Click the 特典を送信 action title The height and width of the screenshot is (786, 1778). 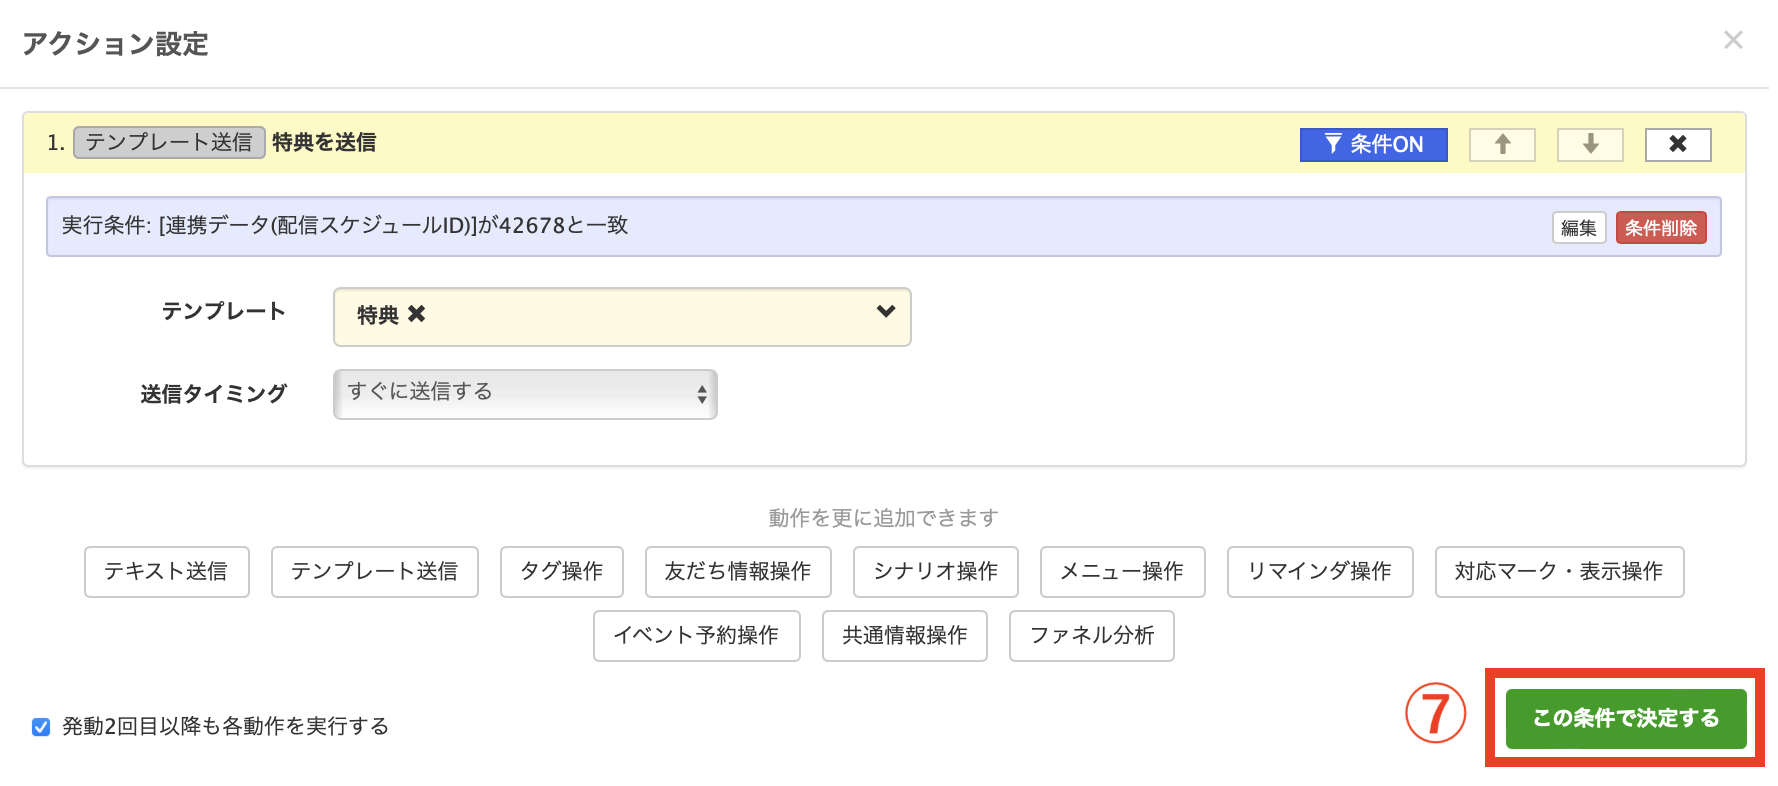324,143
